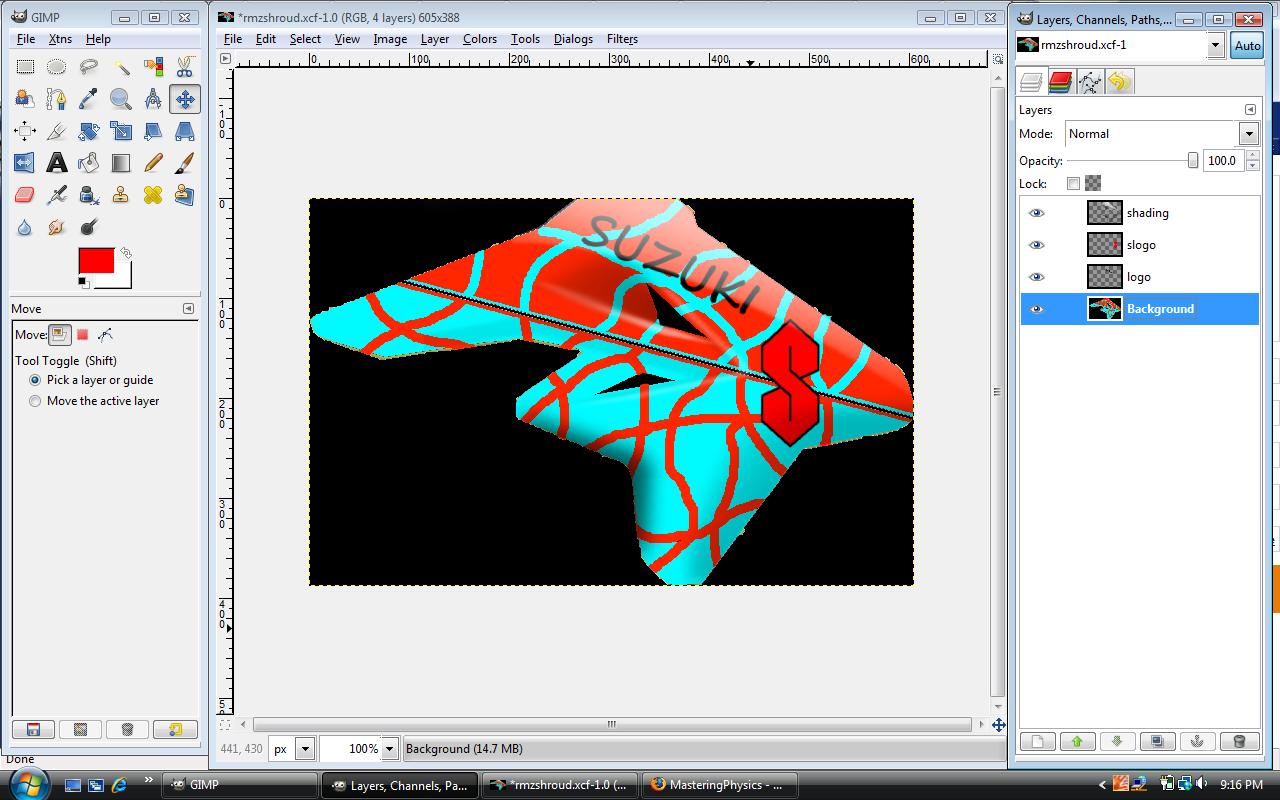The width and height of the screenshot is (1280, 800).
Task: Toggle visibility of the logo layer
Action: [x=1037, y=277]
